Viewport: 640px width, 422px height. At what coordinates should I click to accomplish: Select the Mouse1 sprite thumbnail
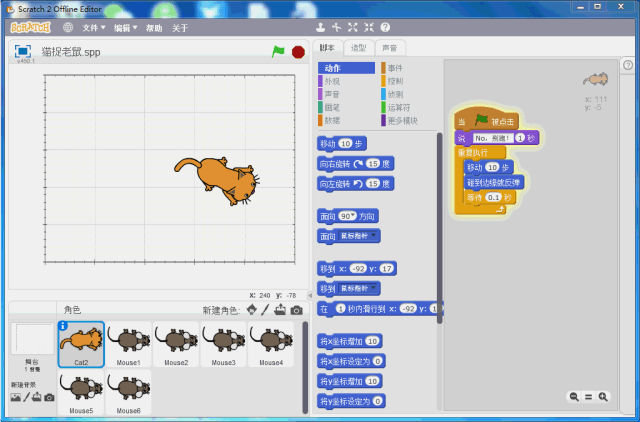129,344
